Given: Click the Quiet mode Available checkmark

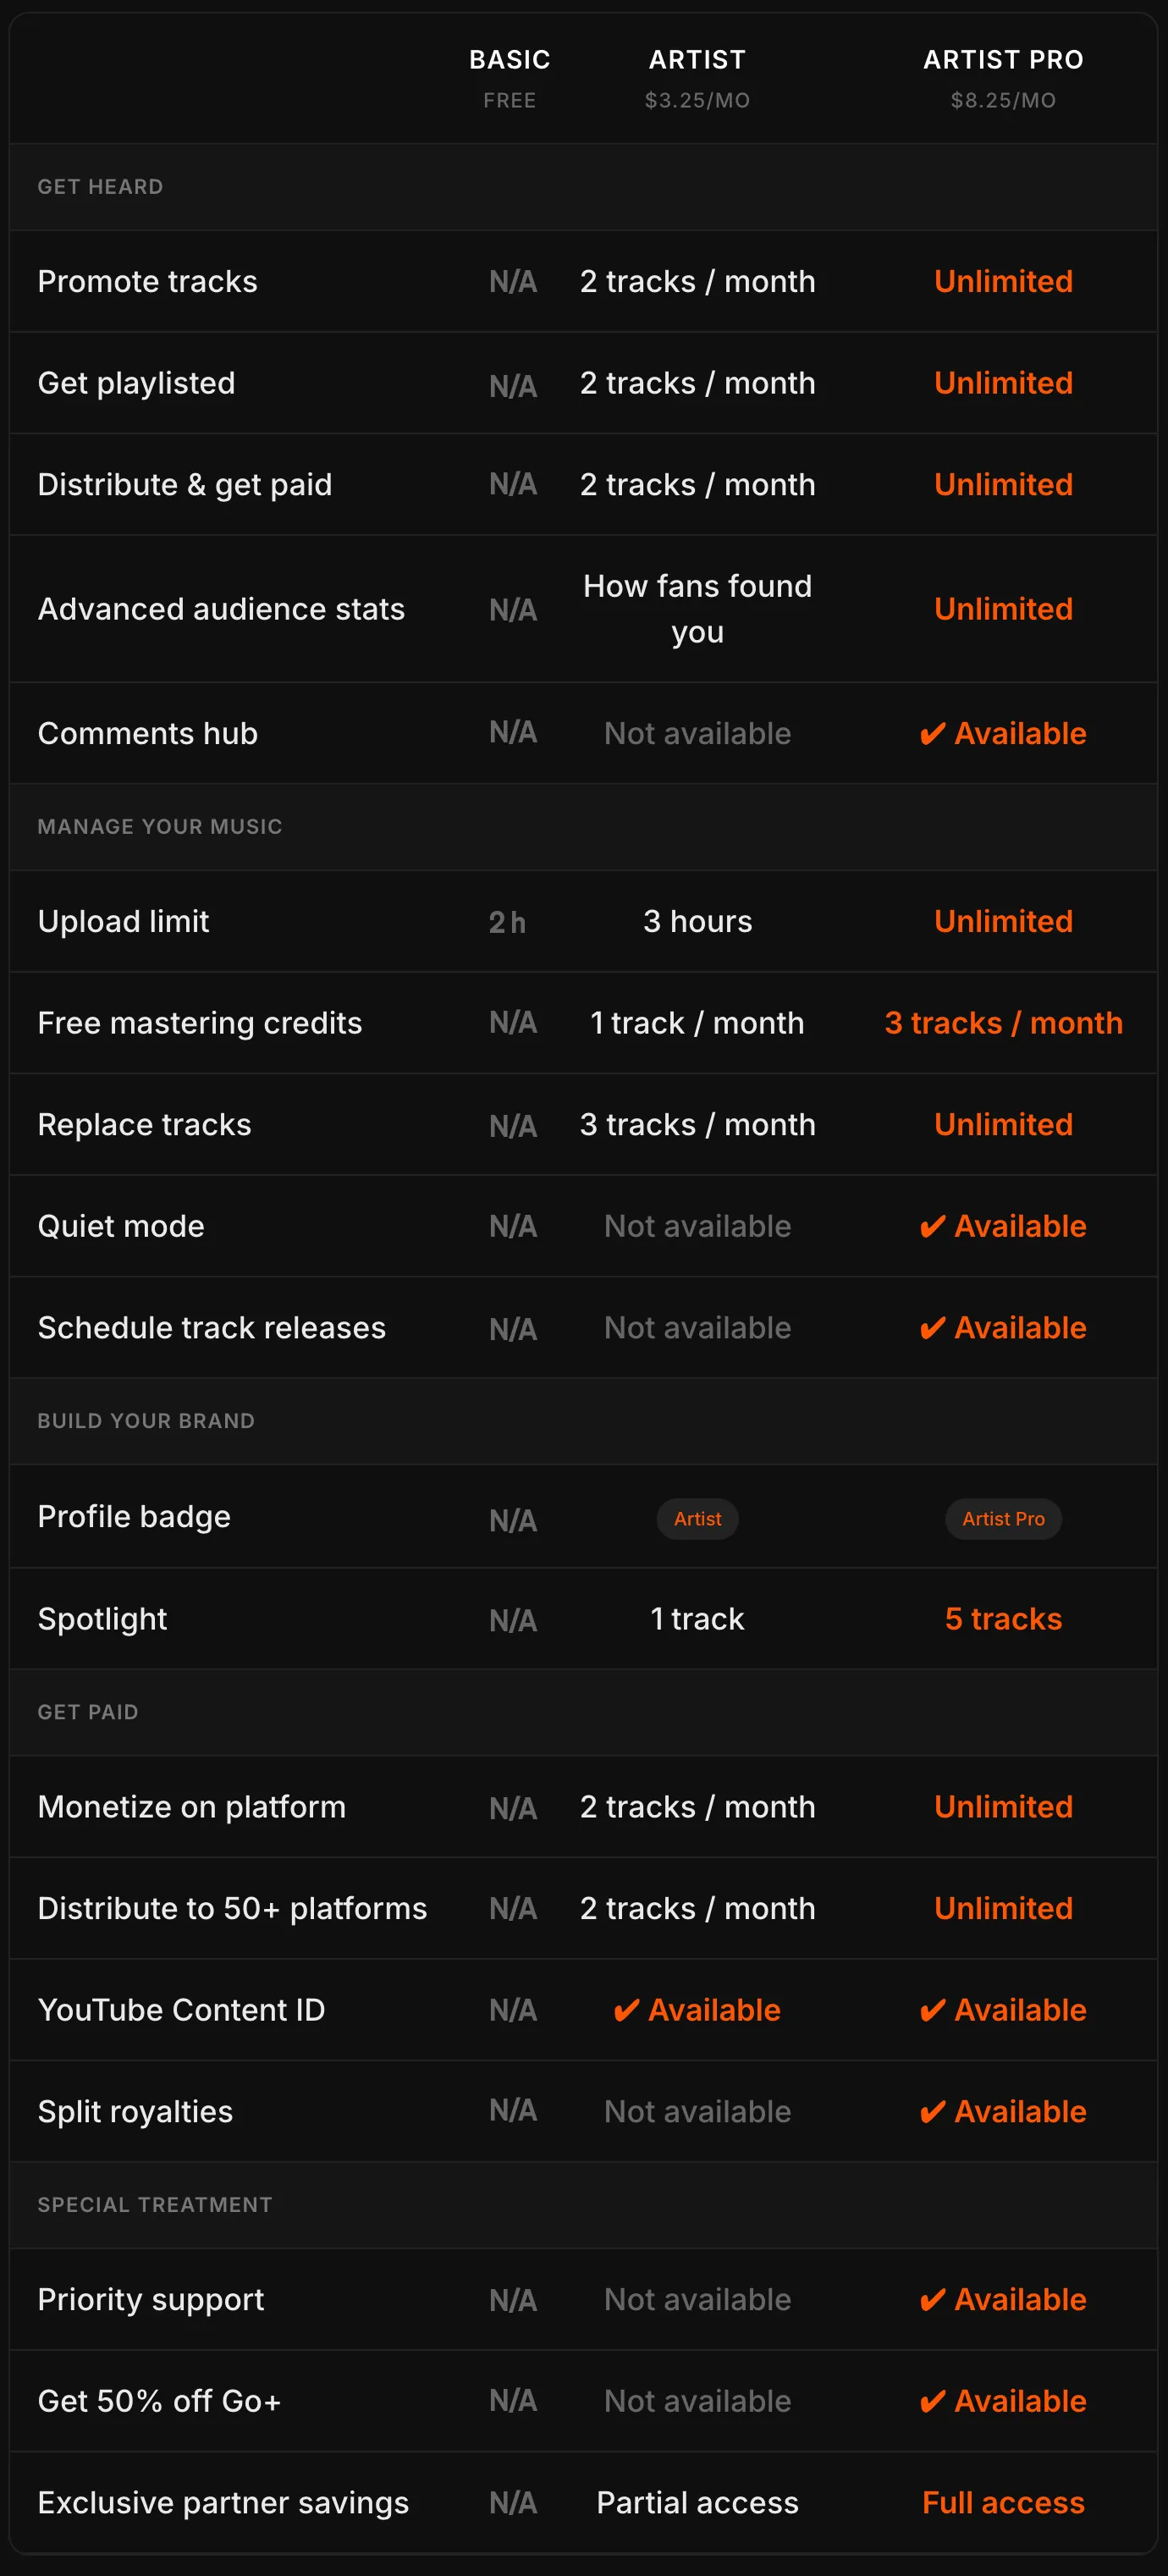Looking at the screenshot, I should [1003, 1226].
